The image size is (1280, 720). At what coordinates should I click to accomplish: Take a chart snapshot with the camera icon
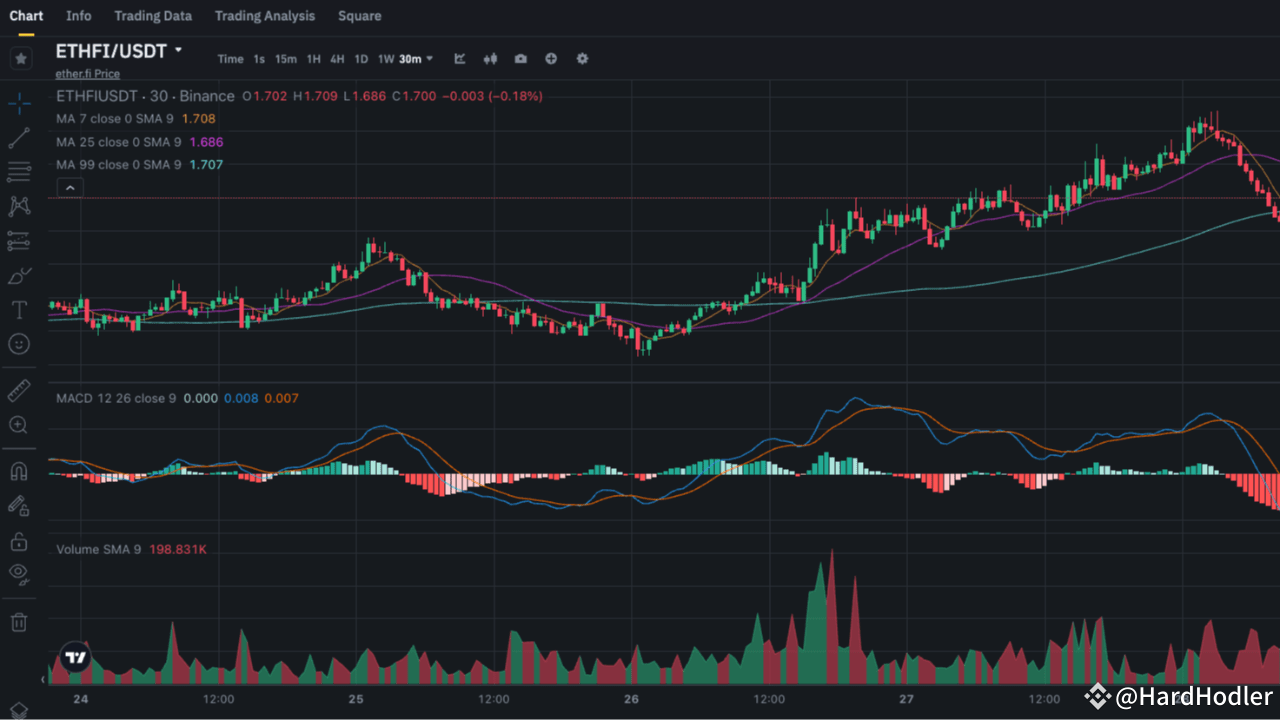[x=520, y=59]
